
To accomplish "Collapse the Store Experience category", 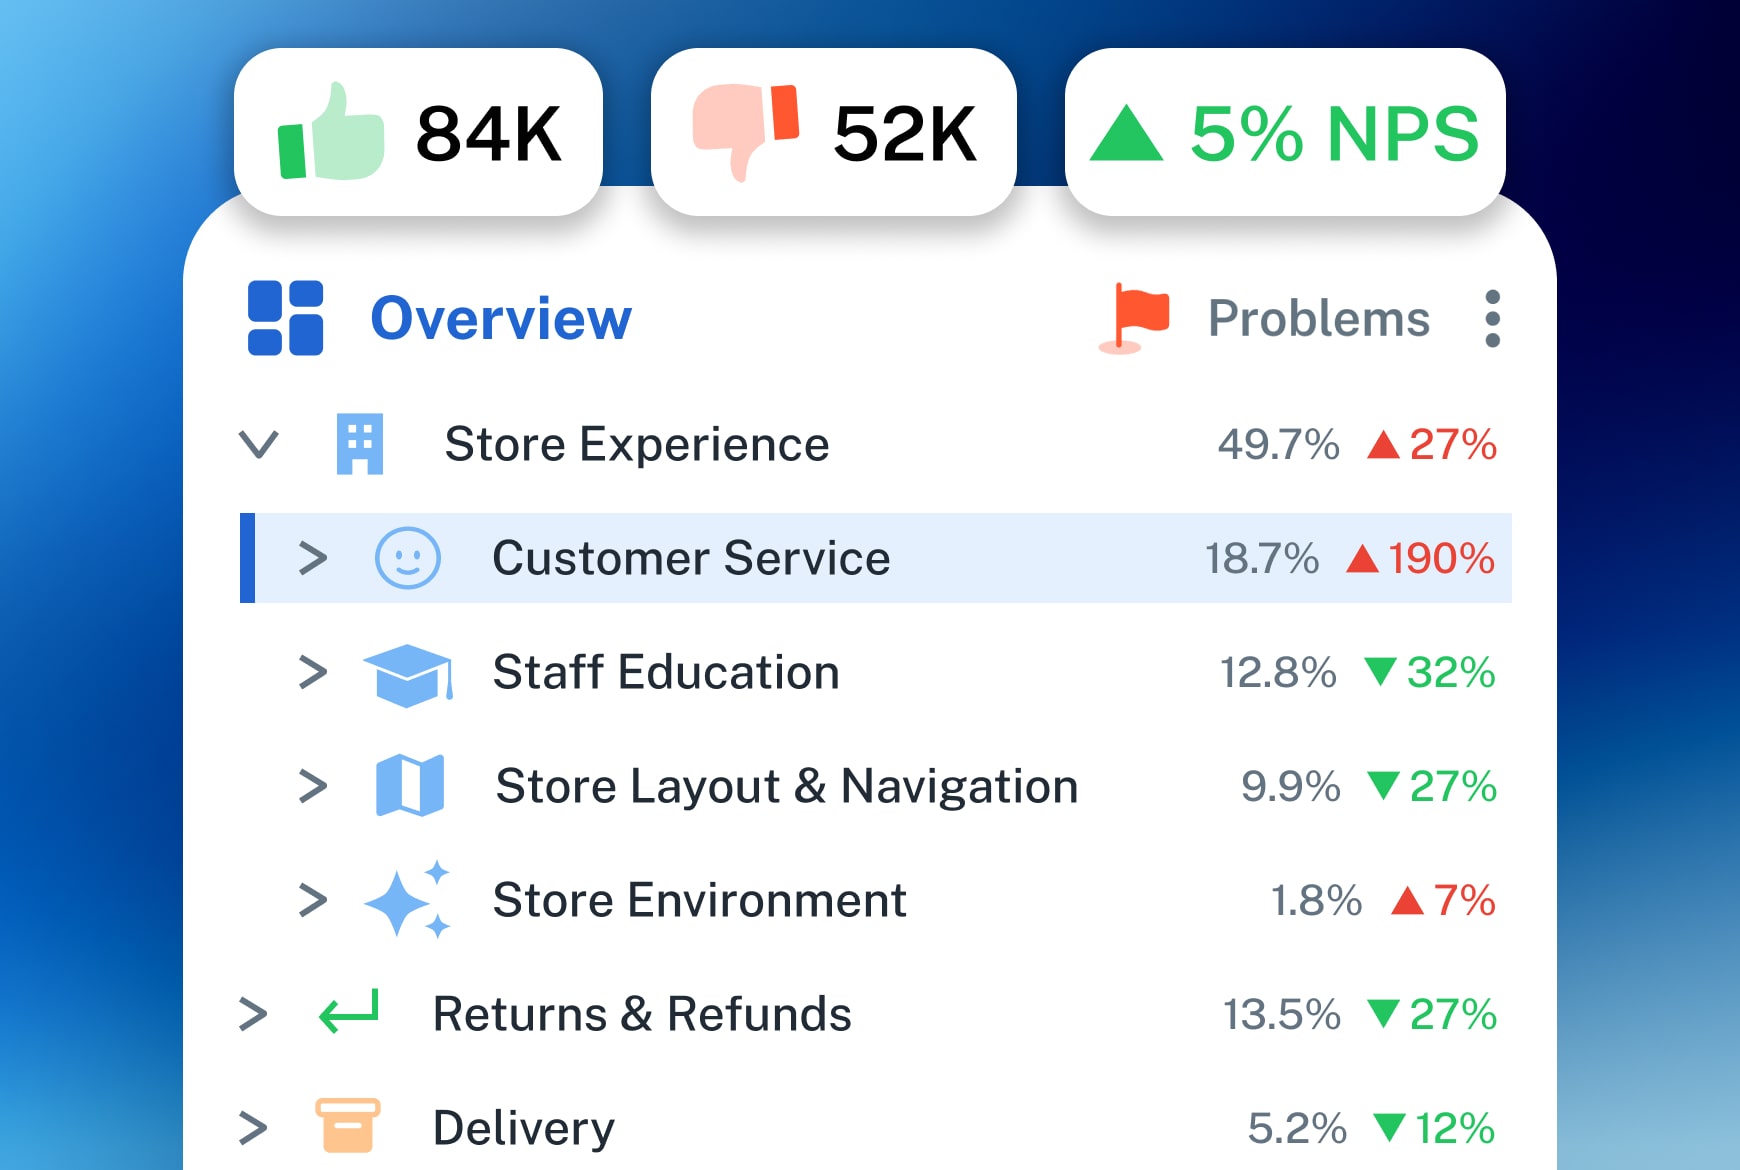I will [x=258, y=444].
